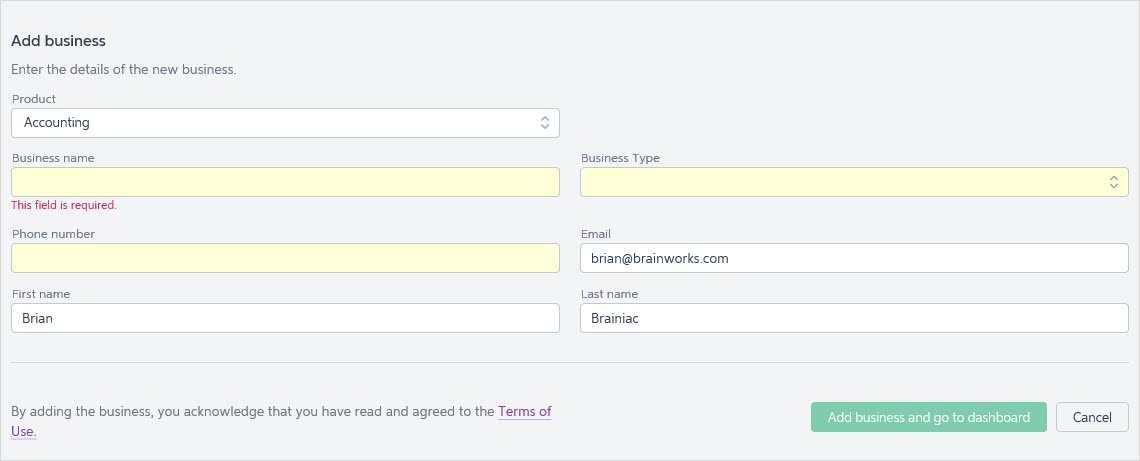Click the Phone number label
The width and height of the screenshot is (1140, 461).
click(53, 234)
